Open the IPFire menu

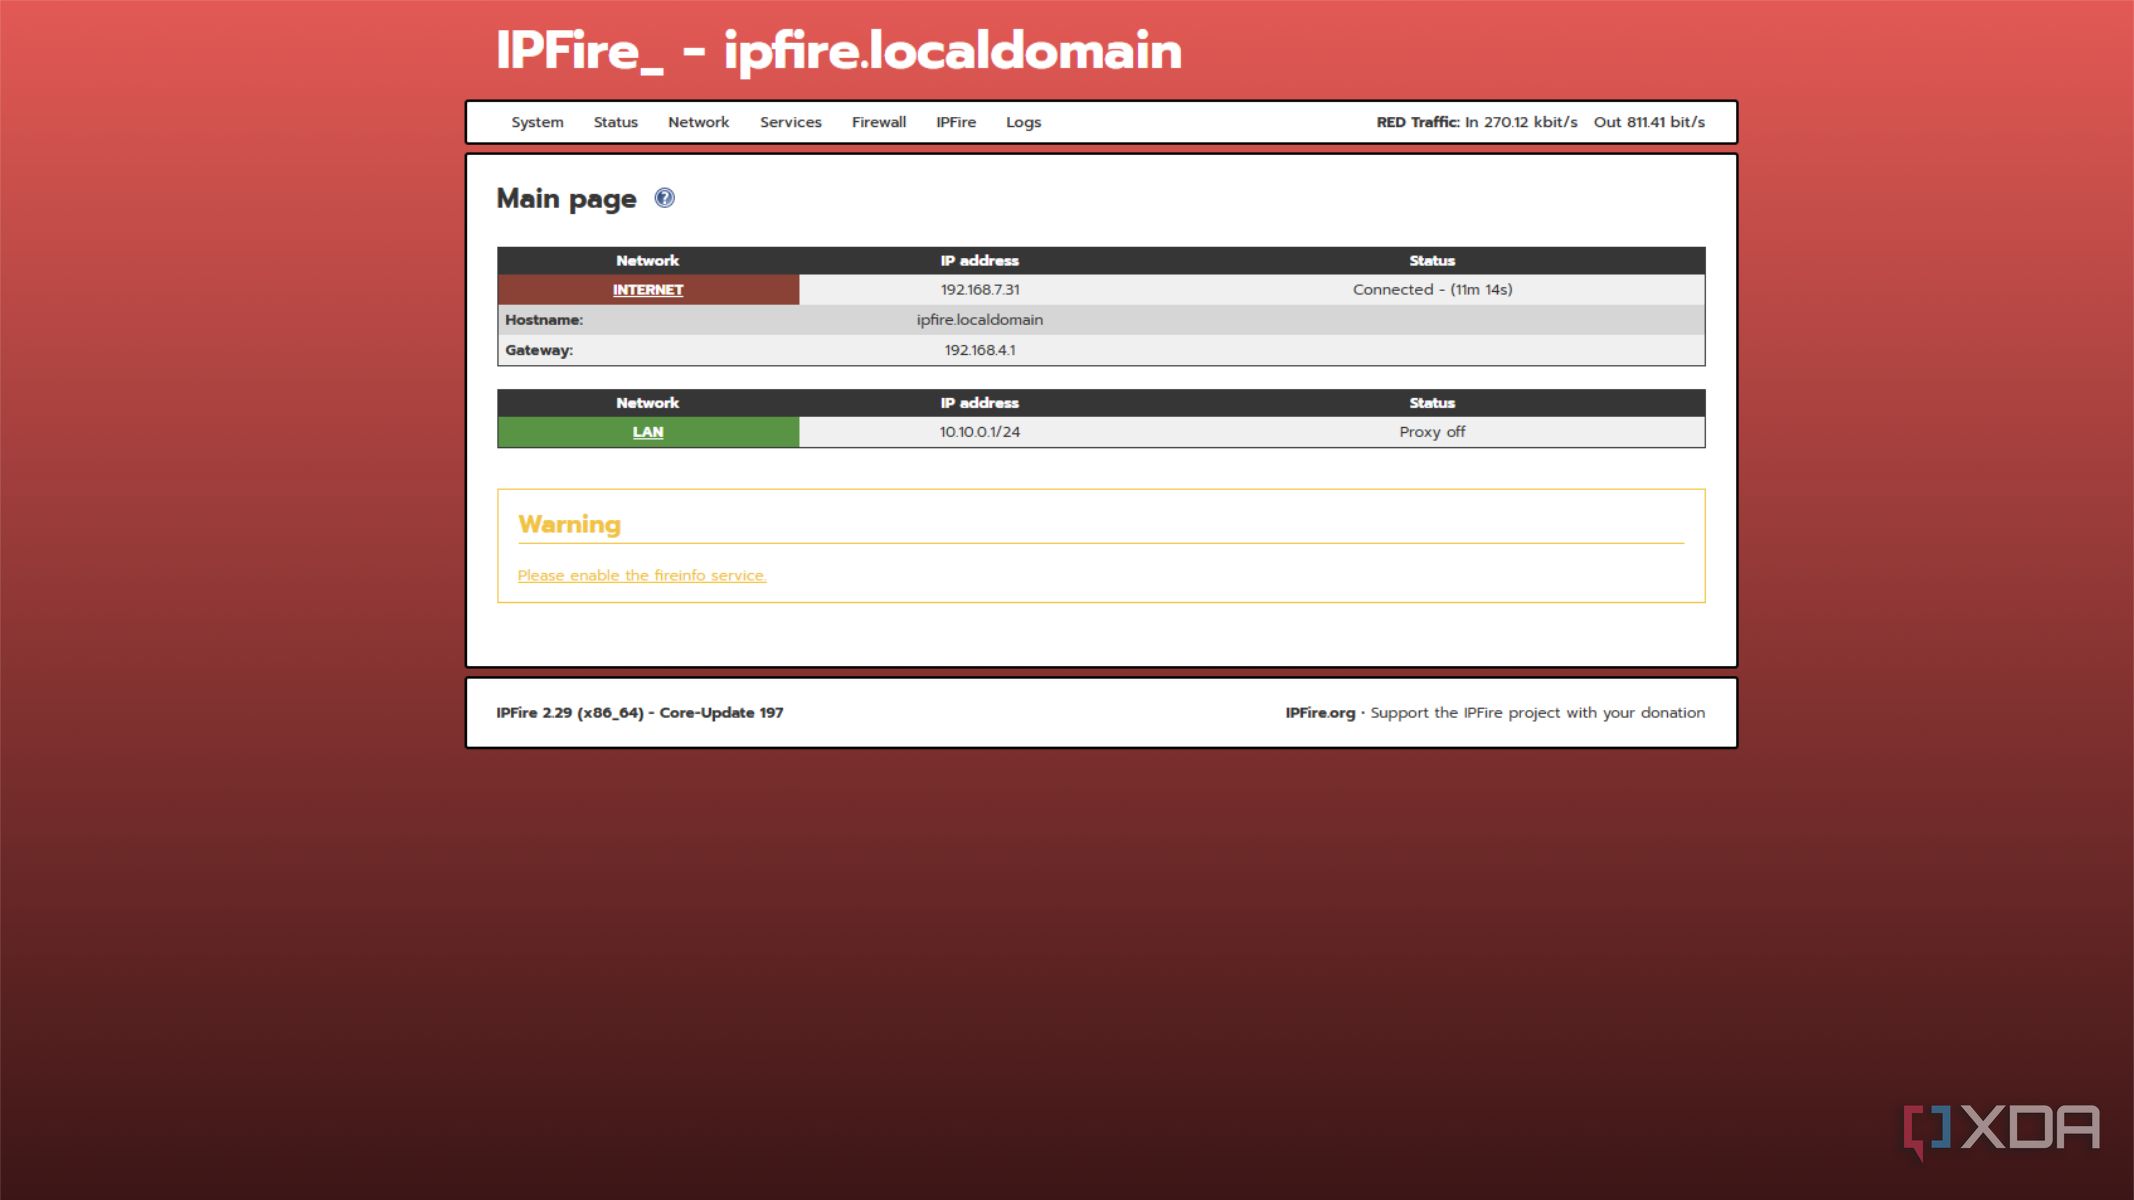(955, 122)
